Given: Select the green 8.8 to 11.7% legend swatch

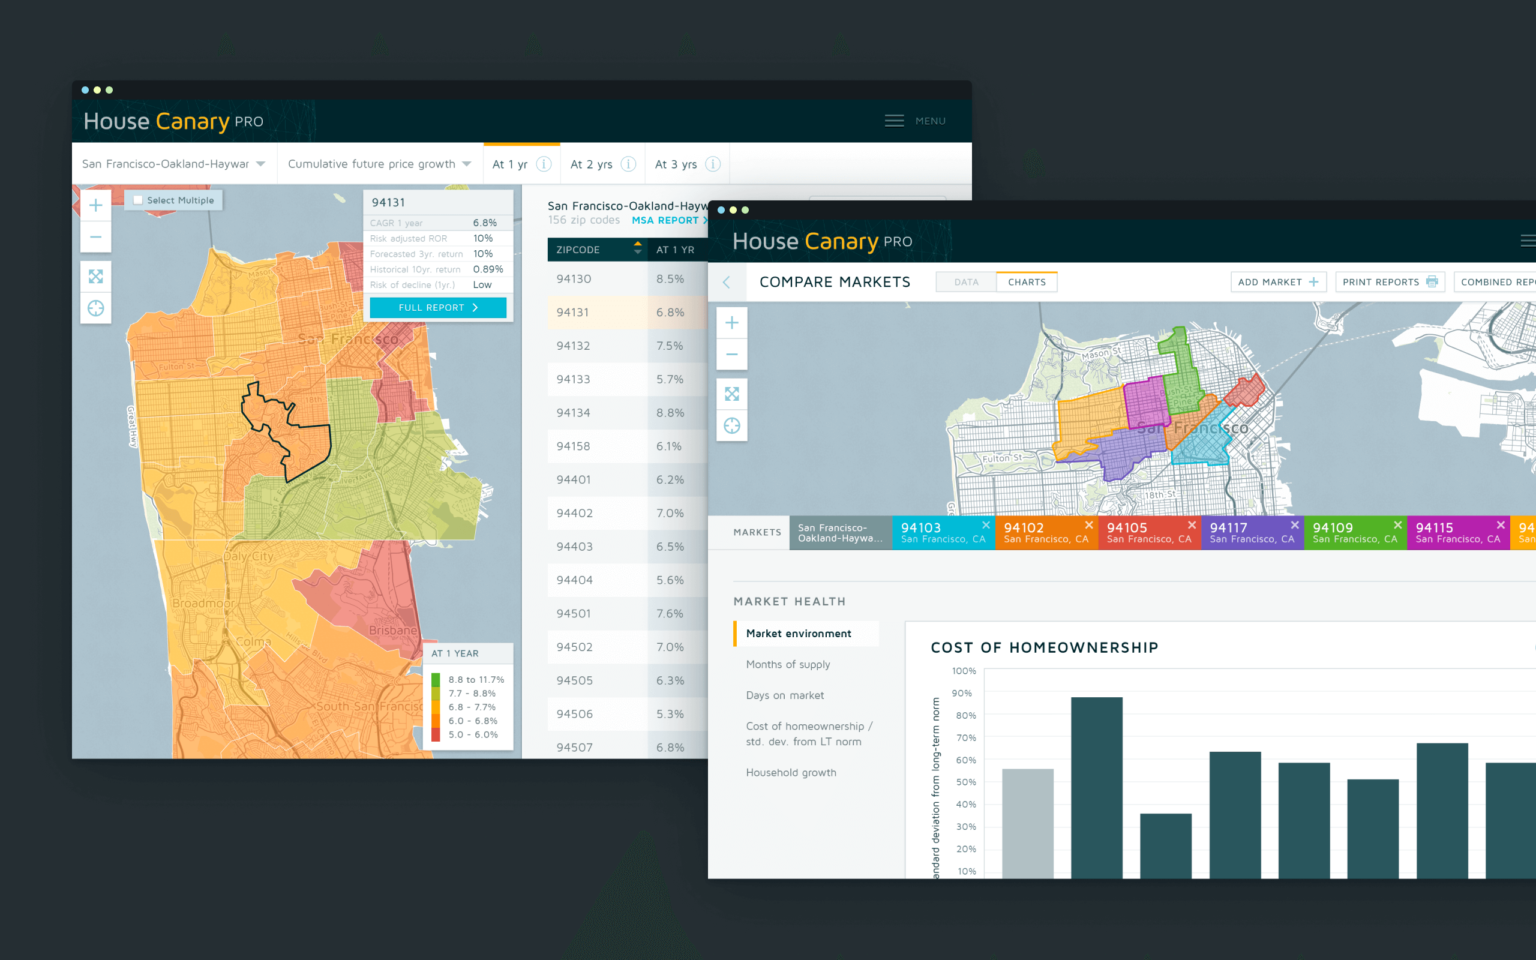Looking at the screenshot, I should tap(436, 680).
